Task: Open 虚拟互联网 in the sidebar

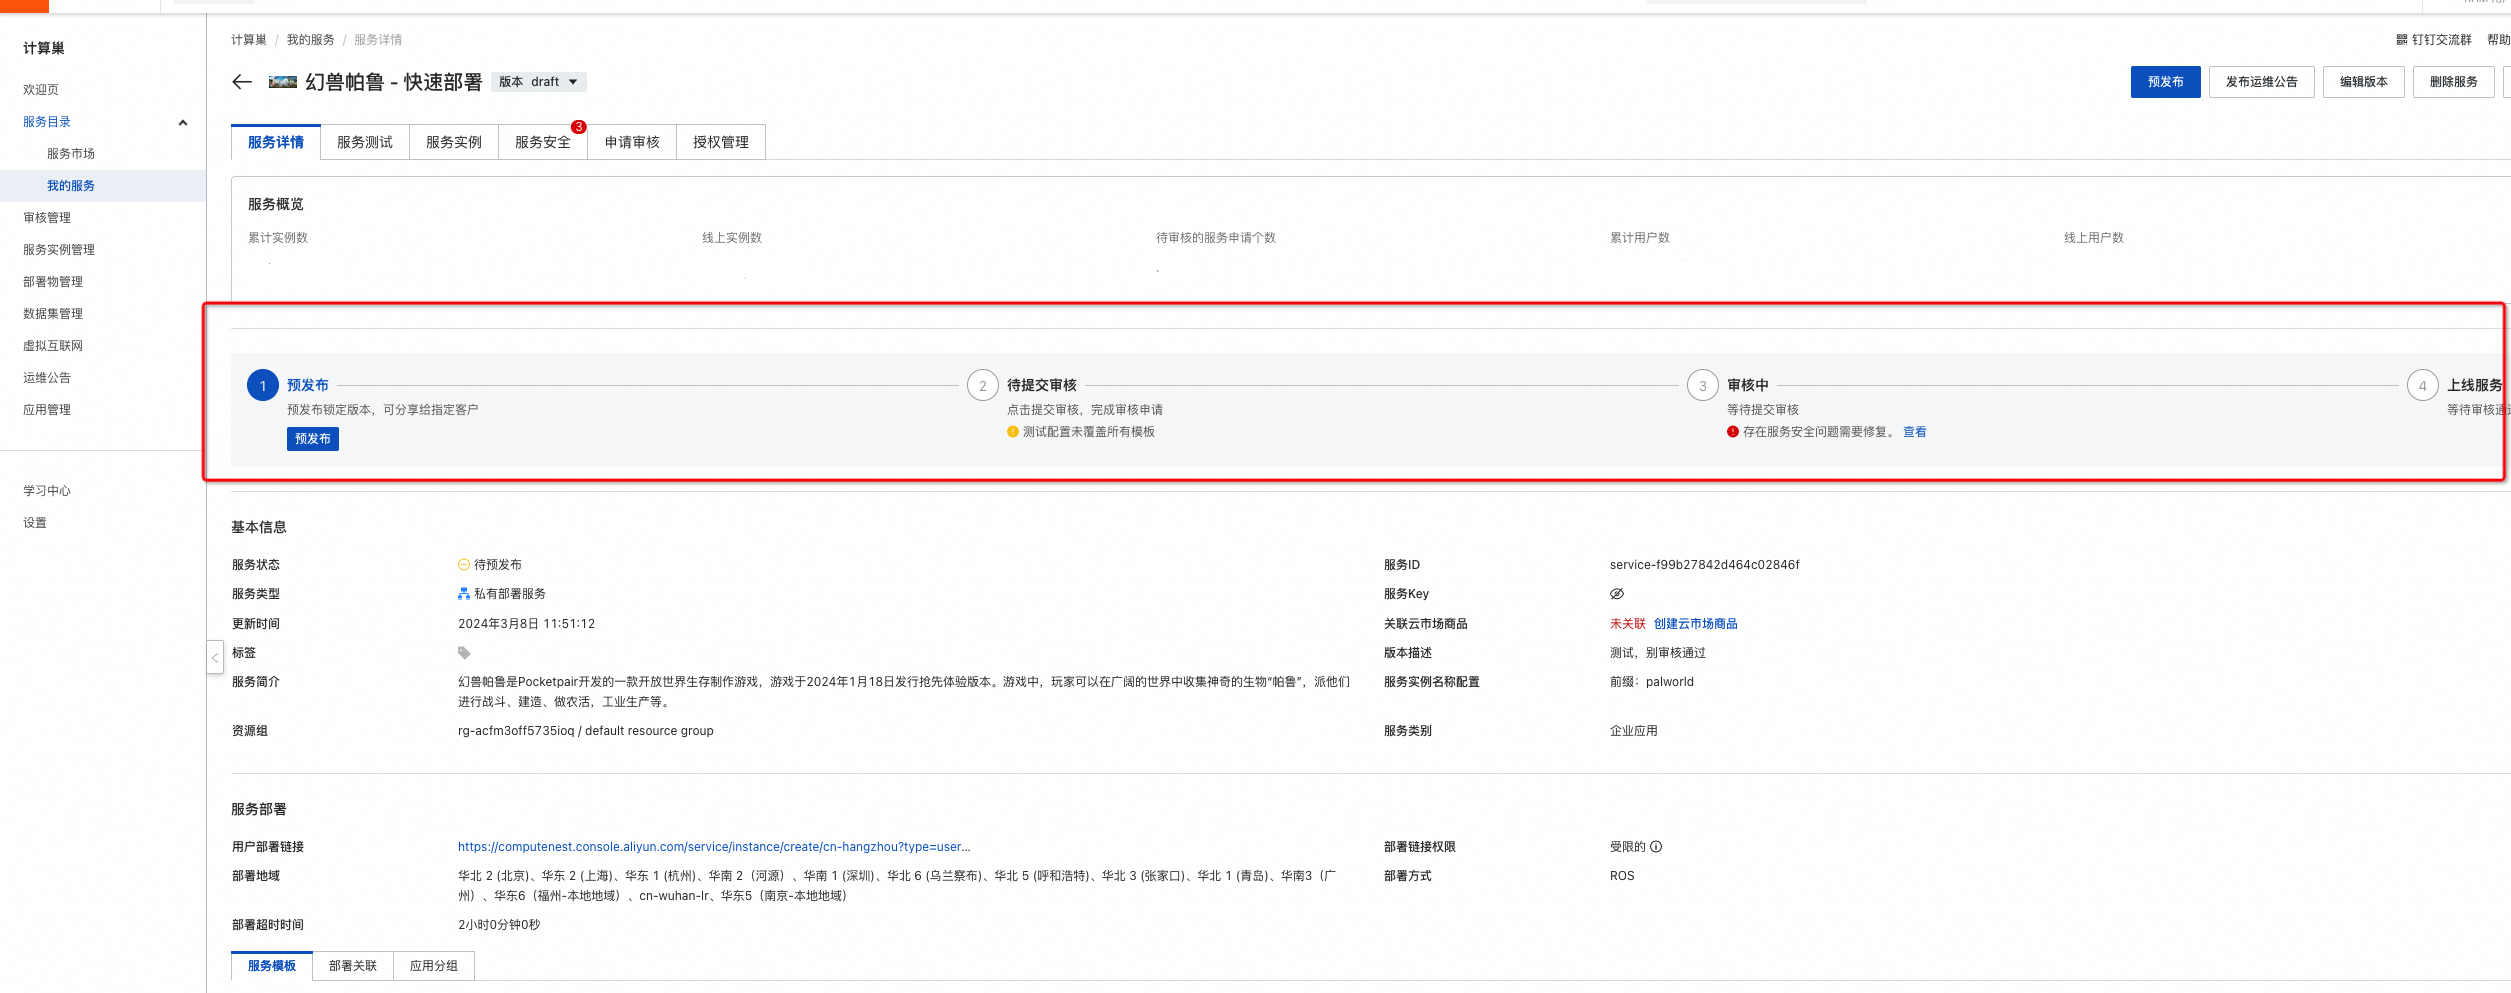Action: click(53, 346)
